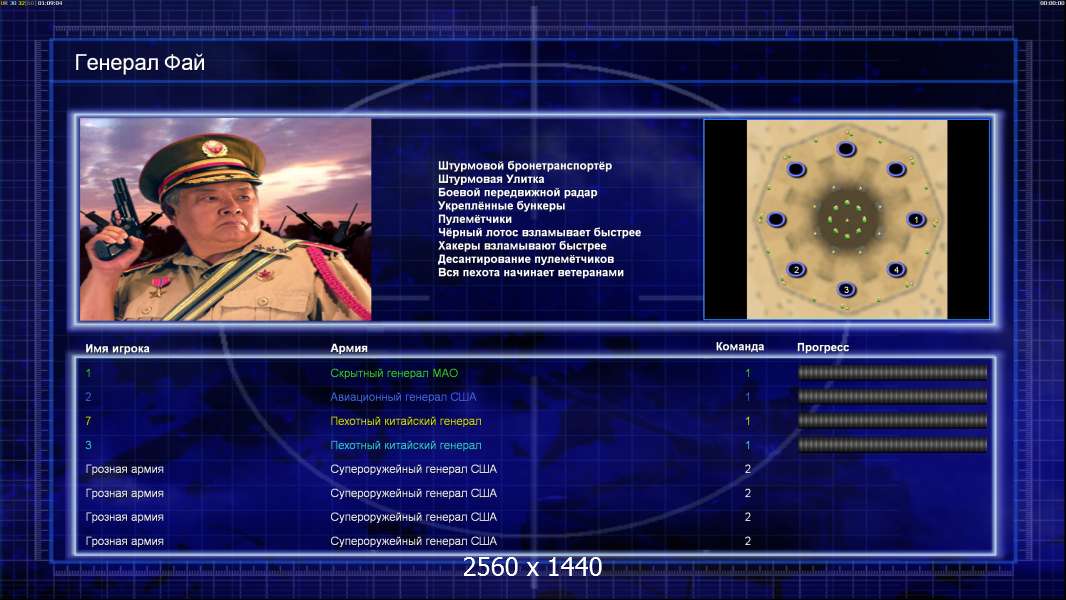Screen dimensions: 1066x600
Task: Click the empty upper-left start position marker
Action: [797, 169]
